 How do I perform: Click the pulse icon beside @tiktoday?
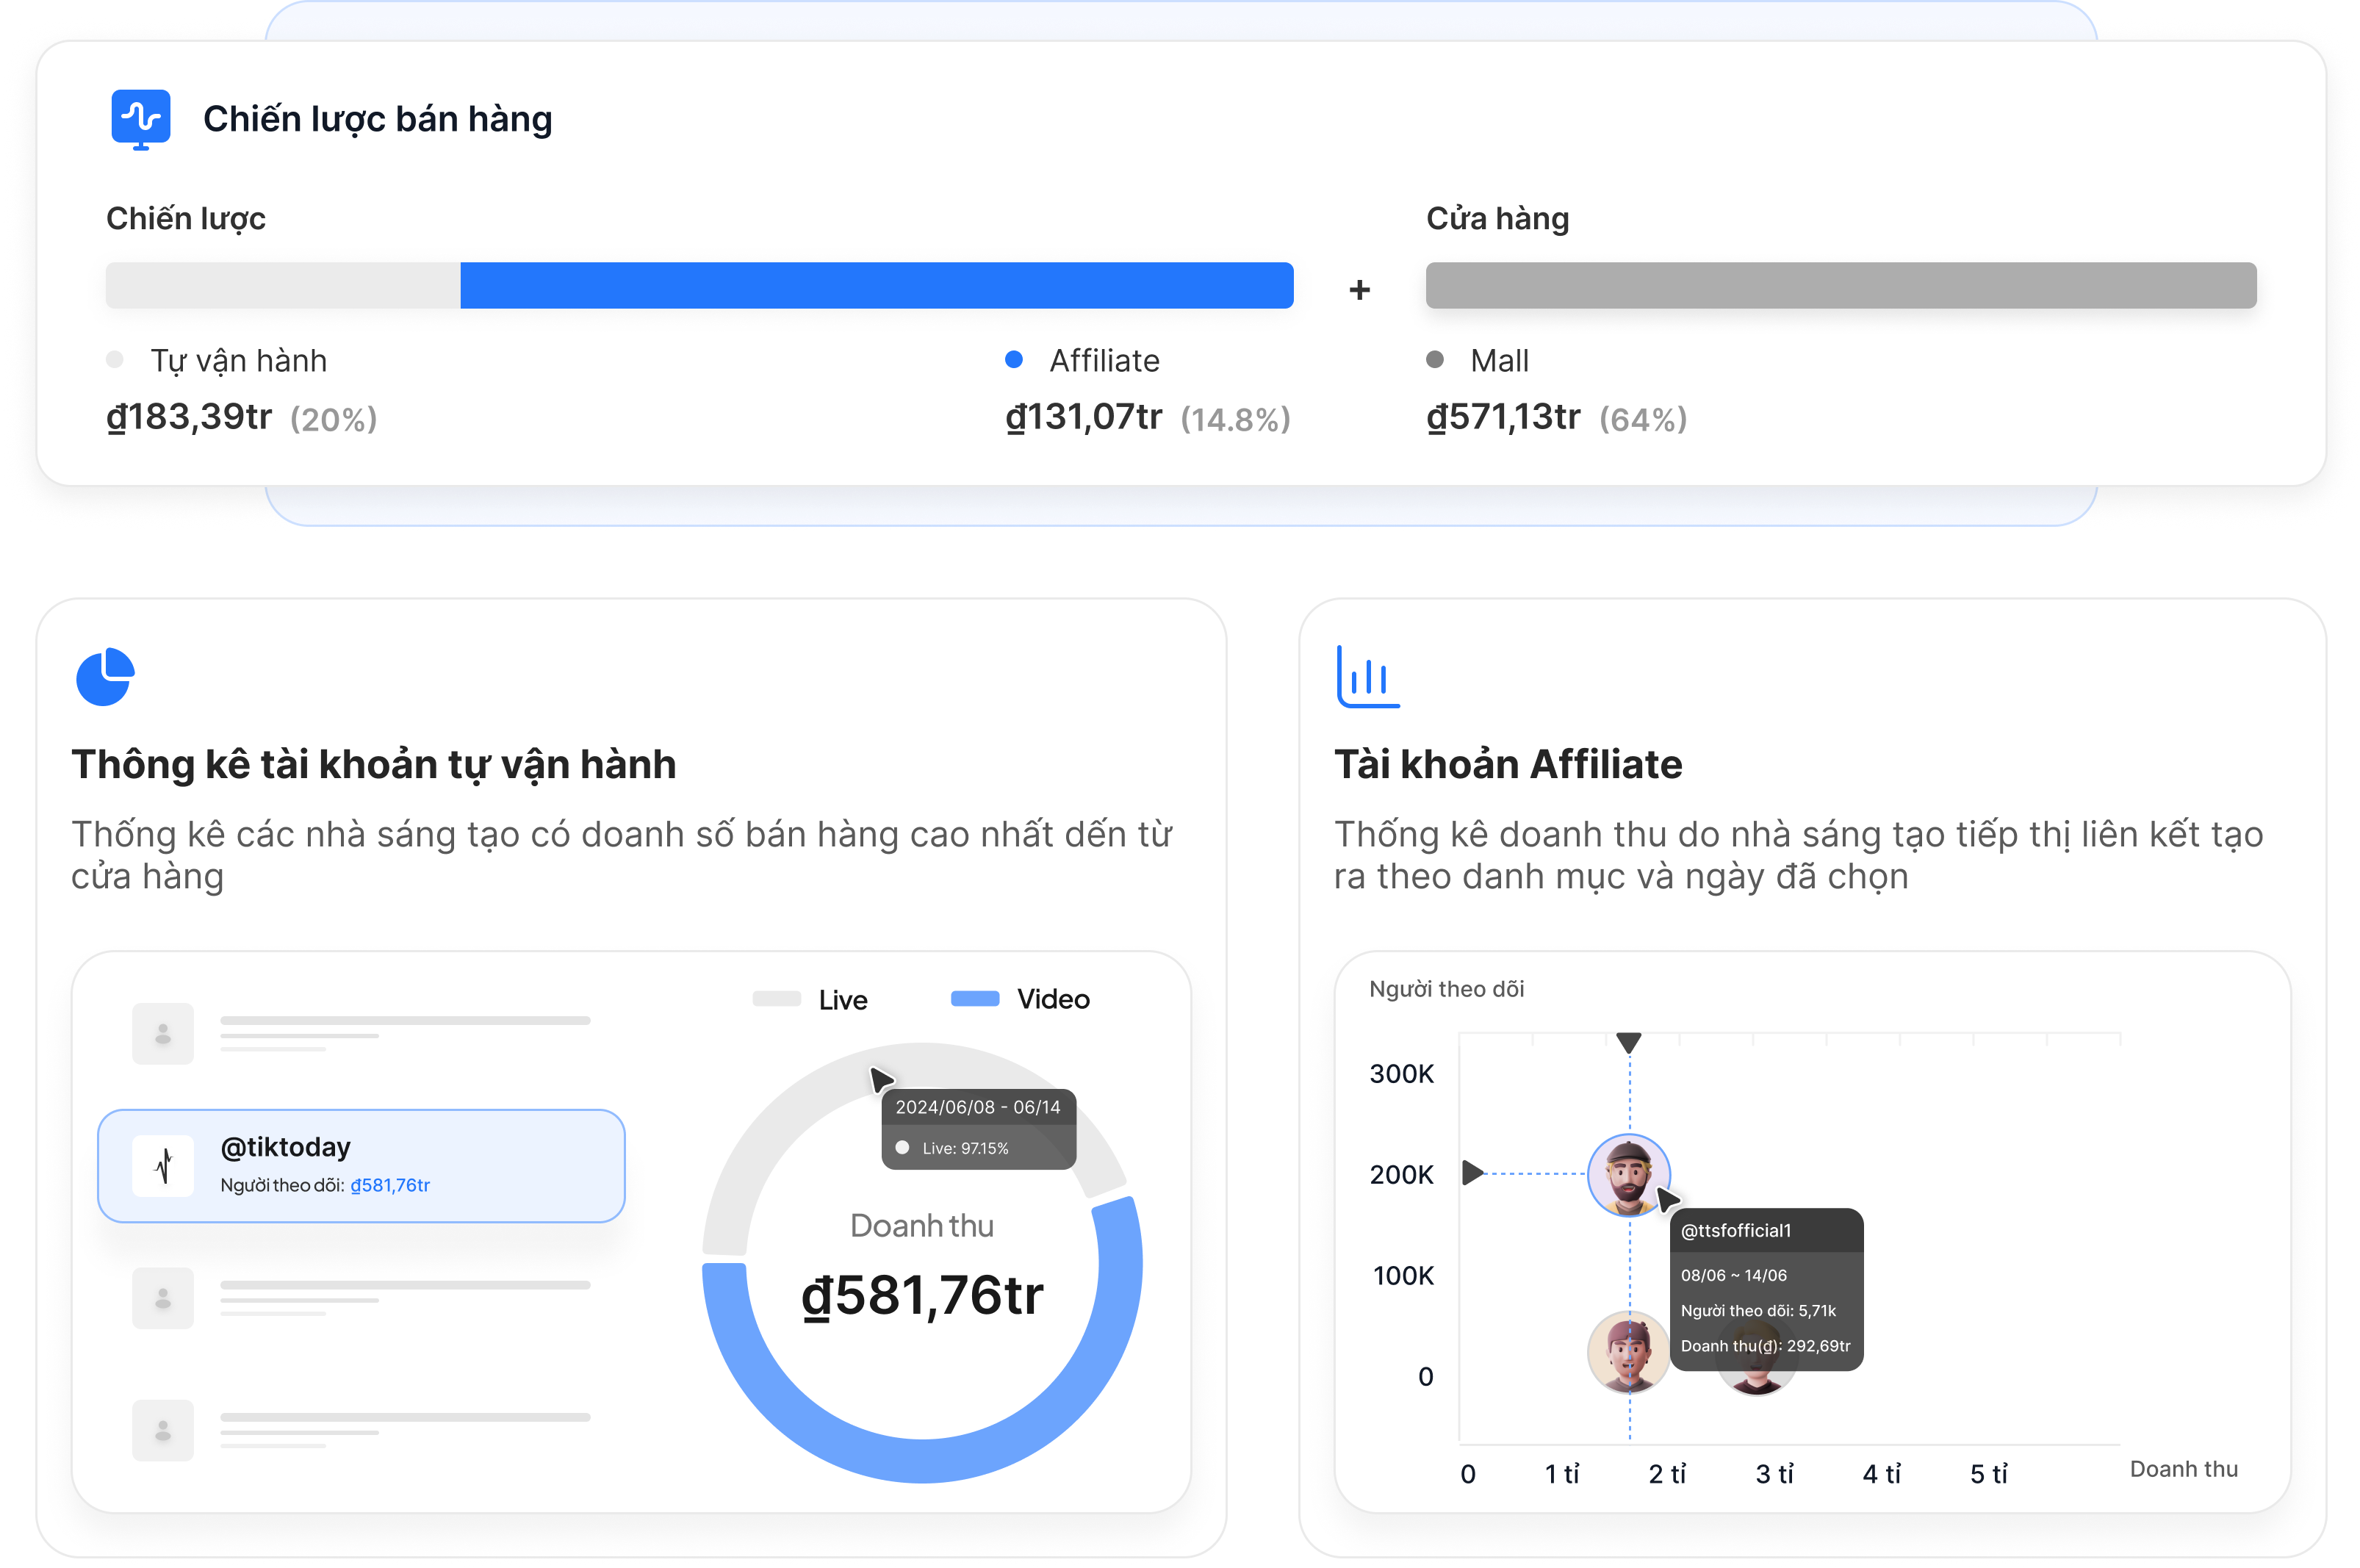pyautogui.click(x=163, y=1165)
